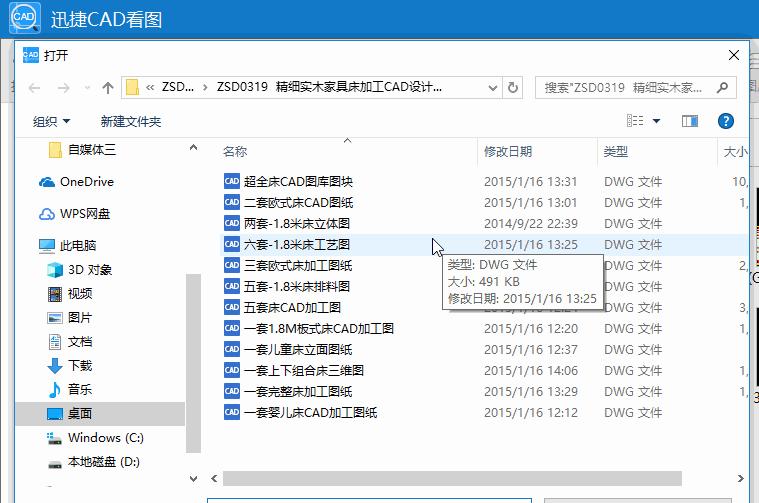Select file 超全床CAD图库图块
The width and height of the screenshot is (759, 503).
click(298, 182)
